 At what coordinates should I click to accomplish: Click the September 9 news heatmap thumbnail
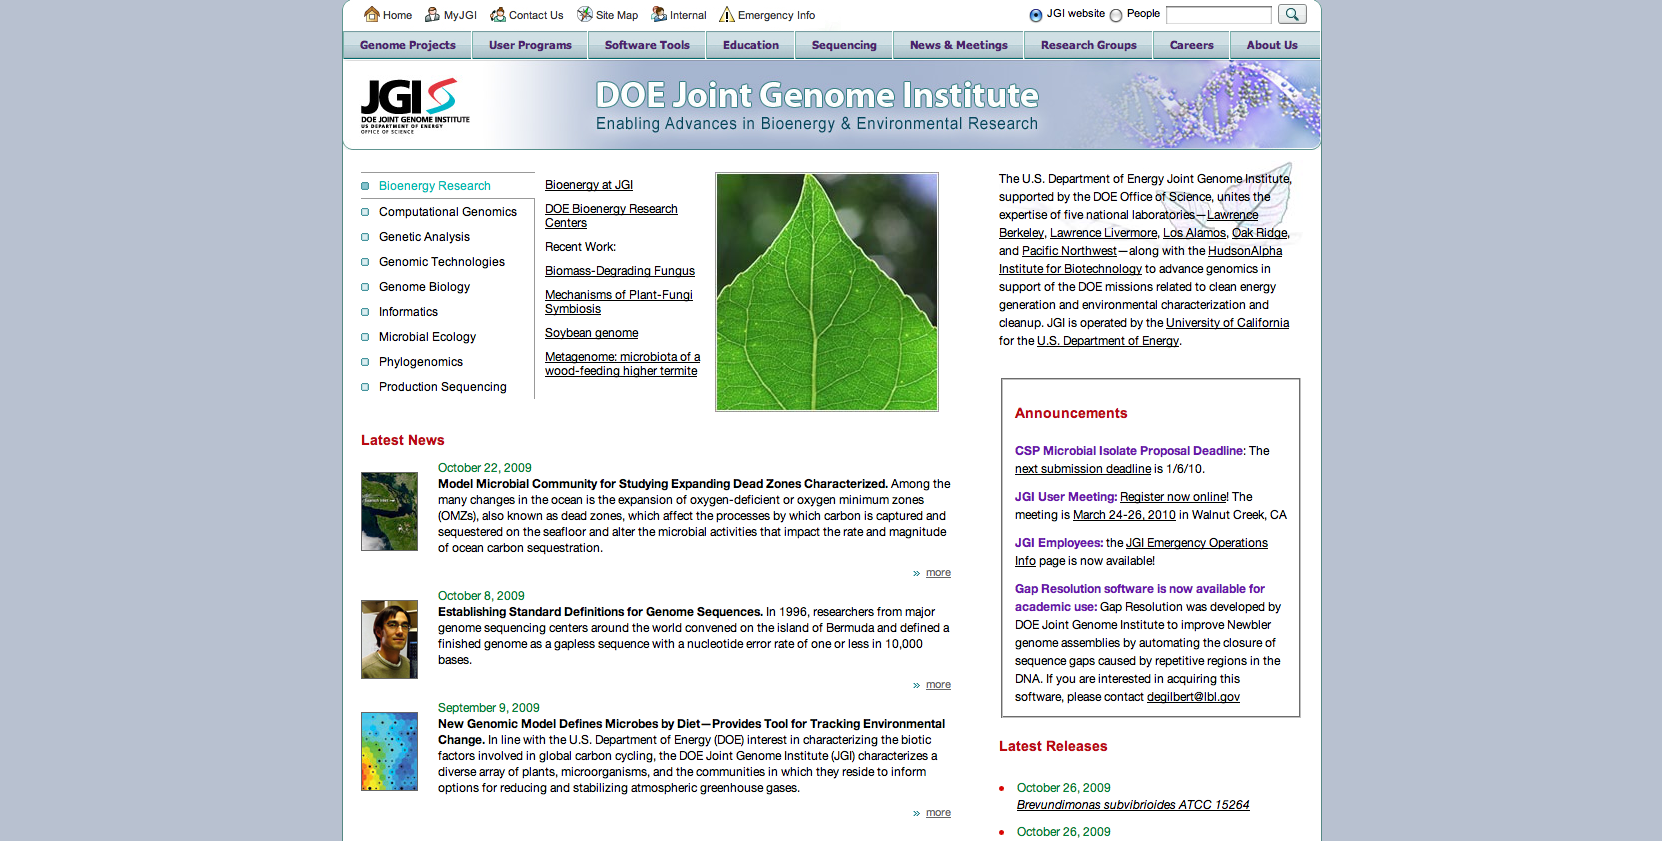pos(389,751)
